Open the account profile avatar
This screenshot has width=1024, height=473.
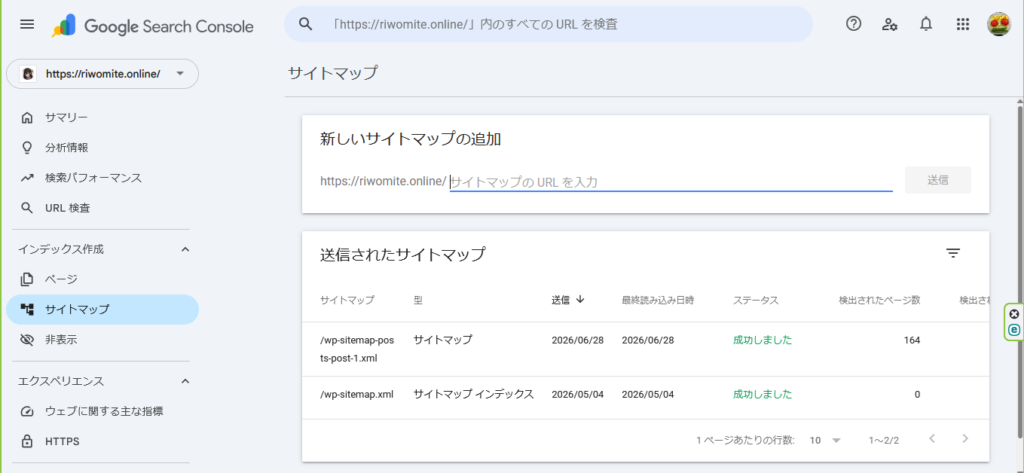[999, 24]
